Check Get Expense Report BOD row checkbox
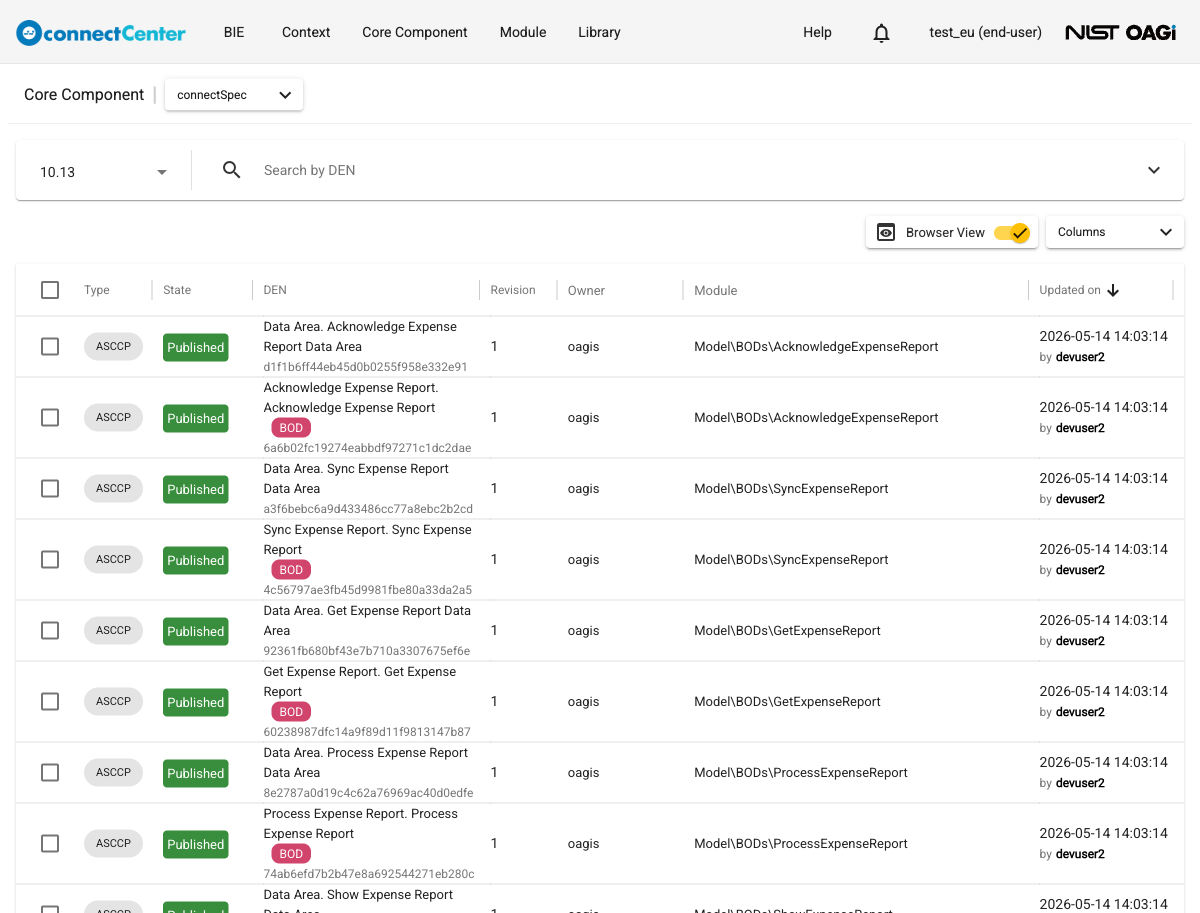The height and width of the screenshot is (913, 1200). coord(50,701)
